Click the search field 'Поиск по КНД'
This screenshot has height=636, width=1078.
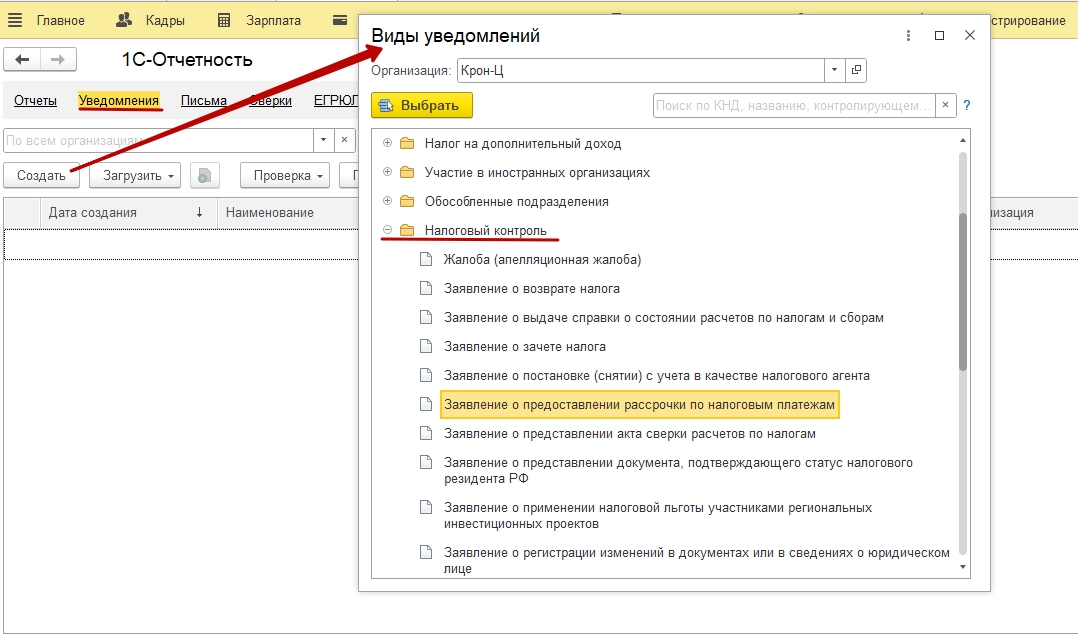794,105
